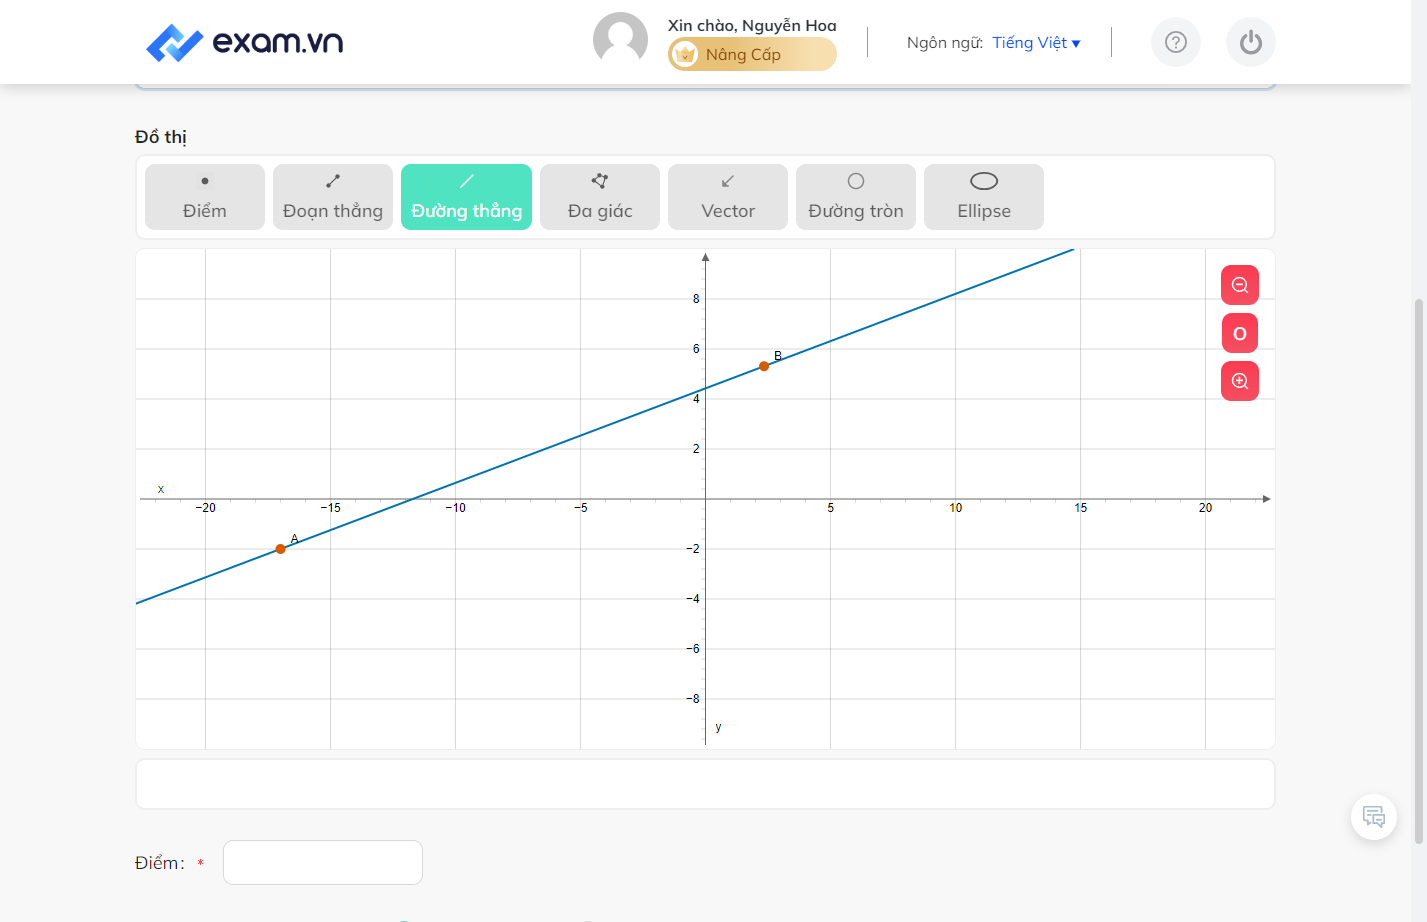Select the Ellipse tool

[984, 197]
